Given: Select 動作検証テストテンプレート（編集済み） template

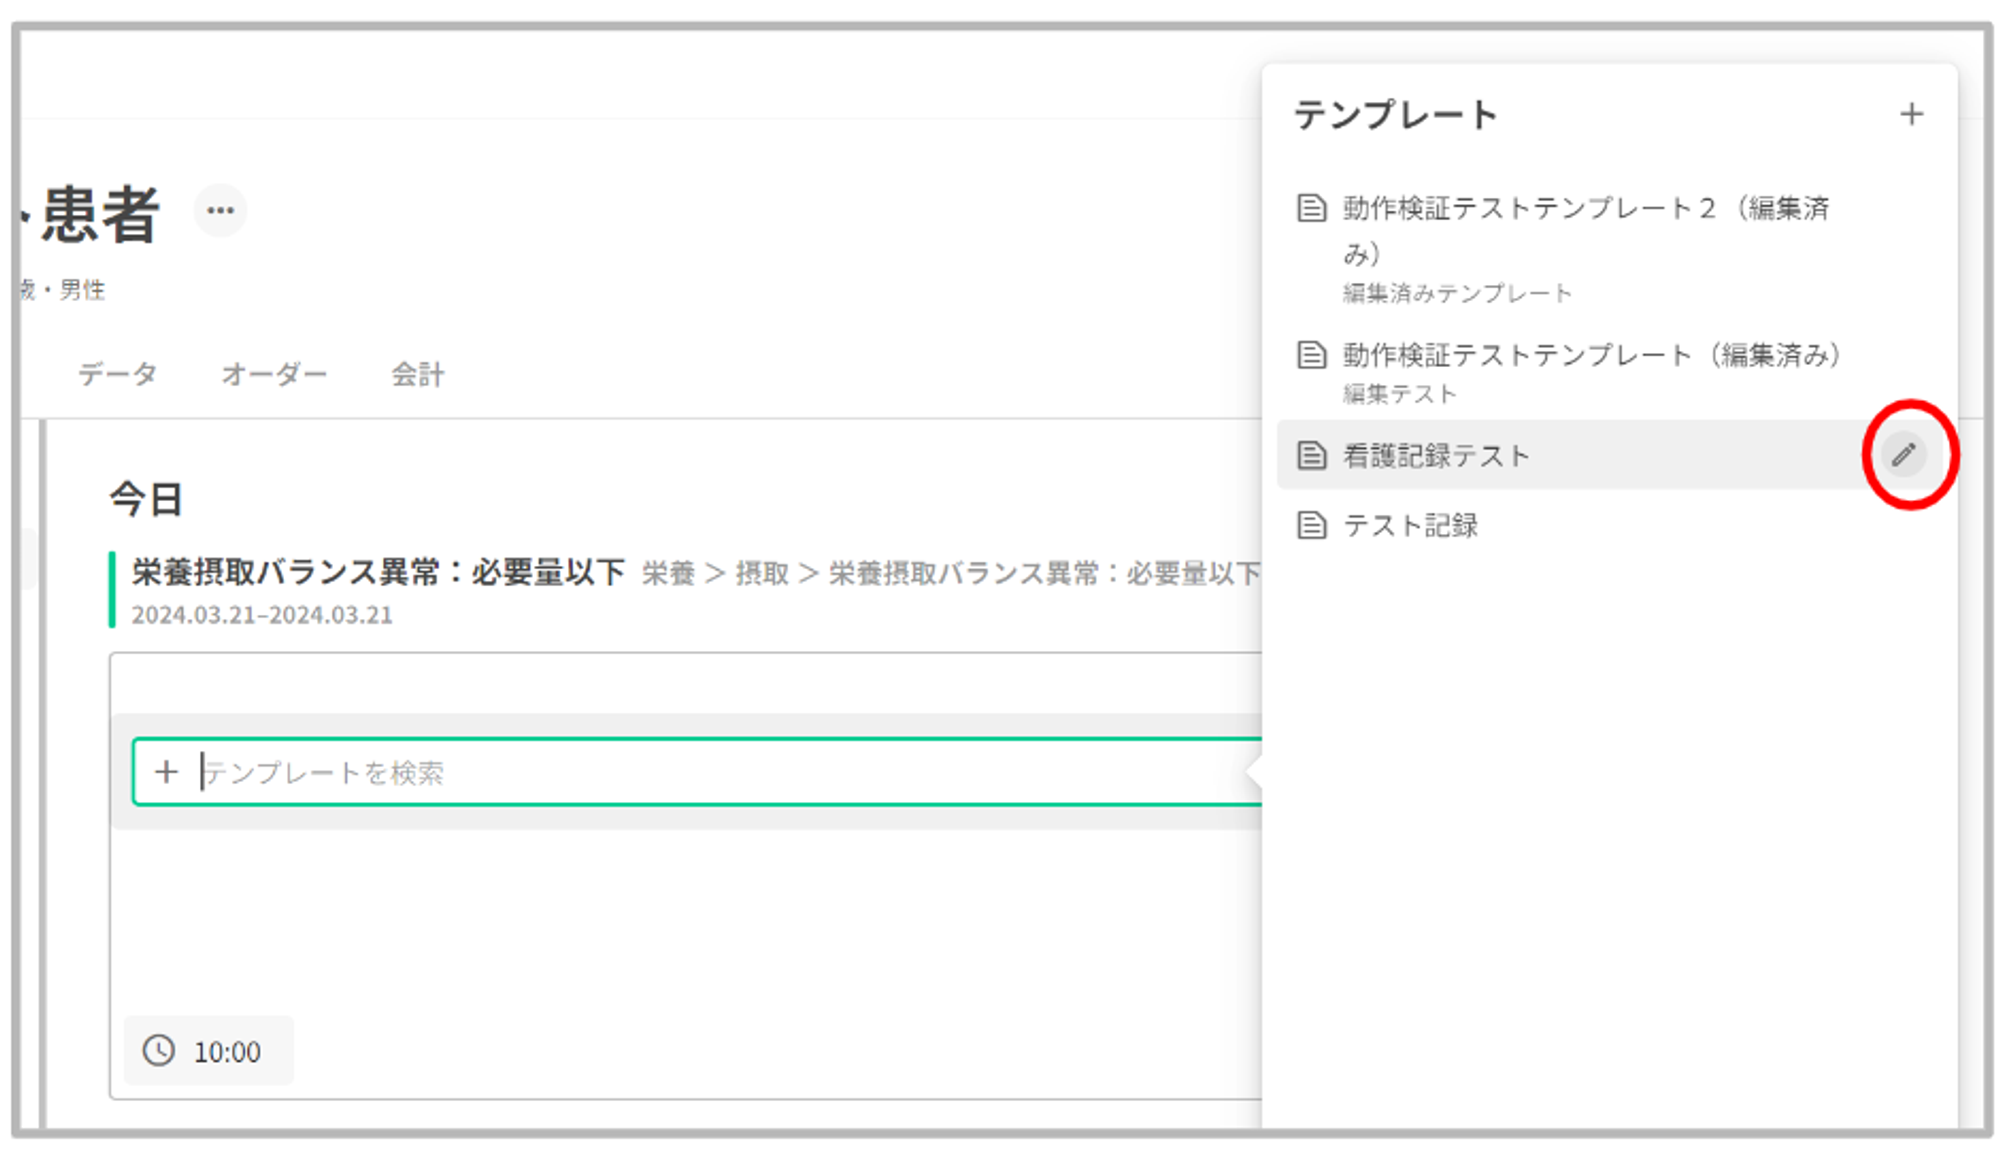Looking at the screenshot, I should 1590,355.
